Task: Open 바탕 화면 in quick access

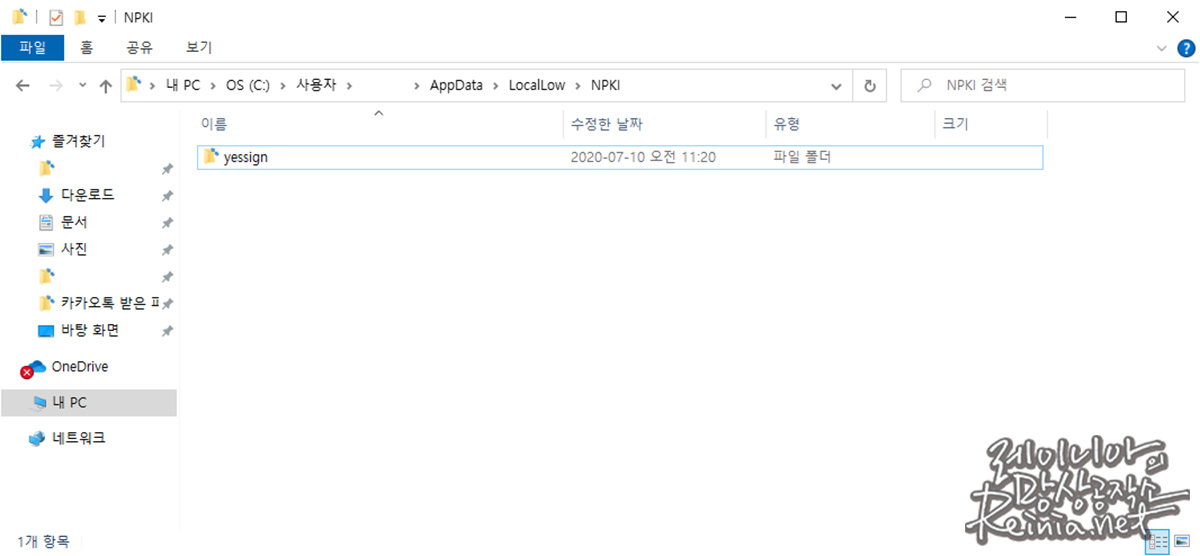Action: (x=90, y=330)
